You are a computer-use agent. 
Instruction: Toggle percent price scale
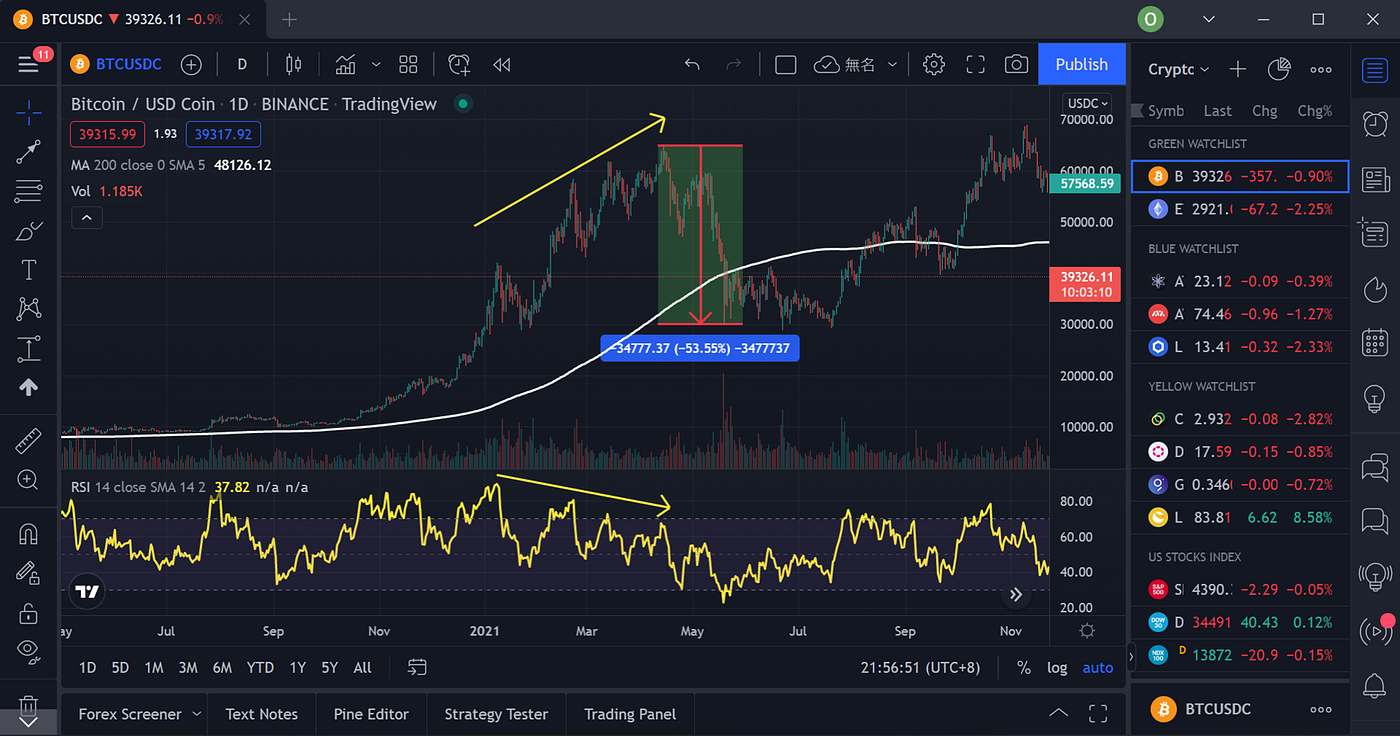tap(1024, 667)
